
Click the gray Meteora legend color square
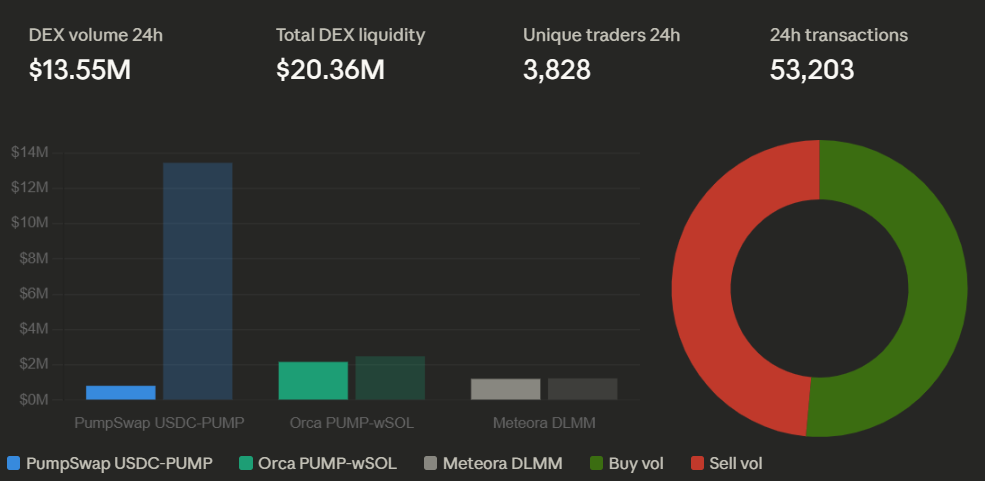coord(430,464)
